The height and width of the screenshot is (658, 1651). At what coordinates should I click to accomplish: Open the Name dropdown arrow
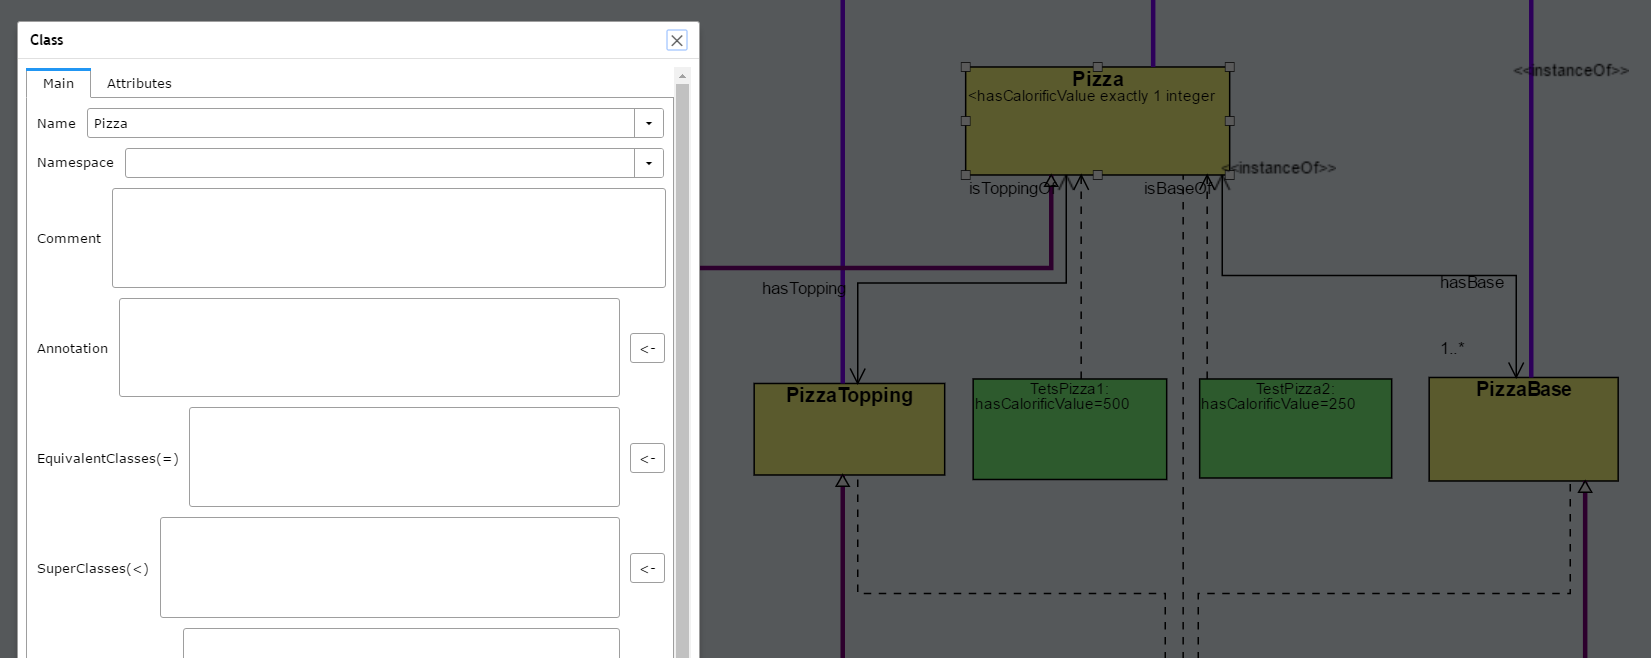[x=649, y=123]
